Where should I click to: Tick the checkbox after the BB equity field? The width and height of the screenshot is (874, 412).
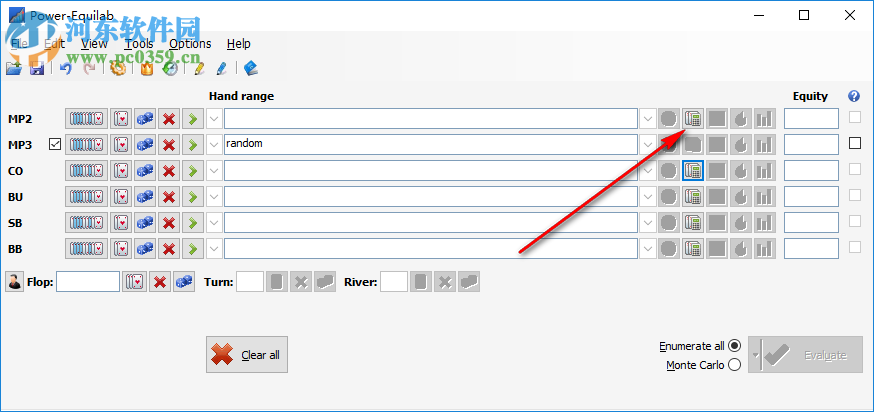[854, 247]
